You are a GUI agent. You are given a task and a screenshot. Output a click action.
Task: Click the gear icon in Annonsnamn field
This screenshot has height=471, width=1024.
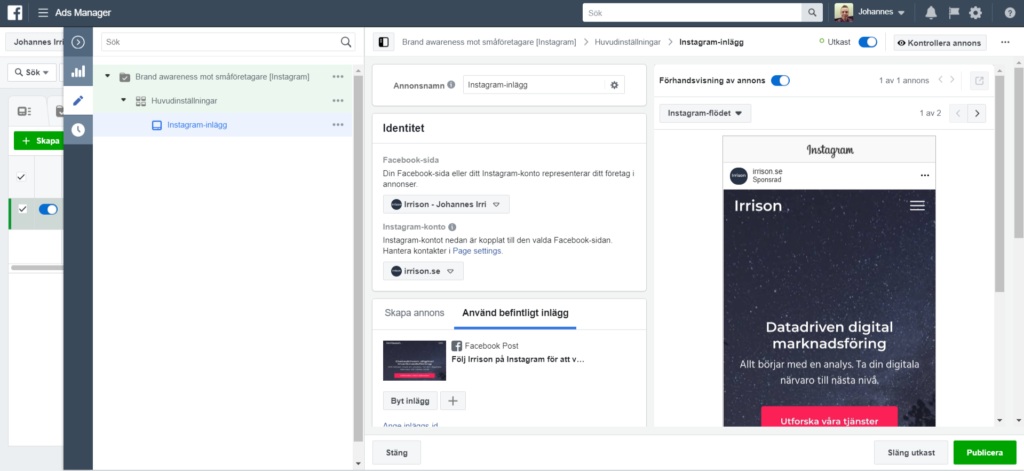615,86
